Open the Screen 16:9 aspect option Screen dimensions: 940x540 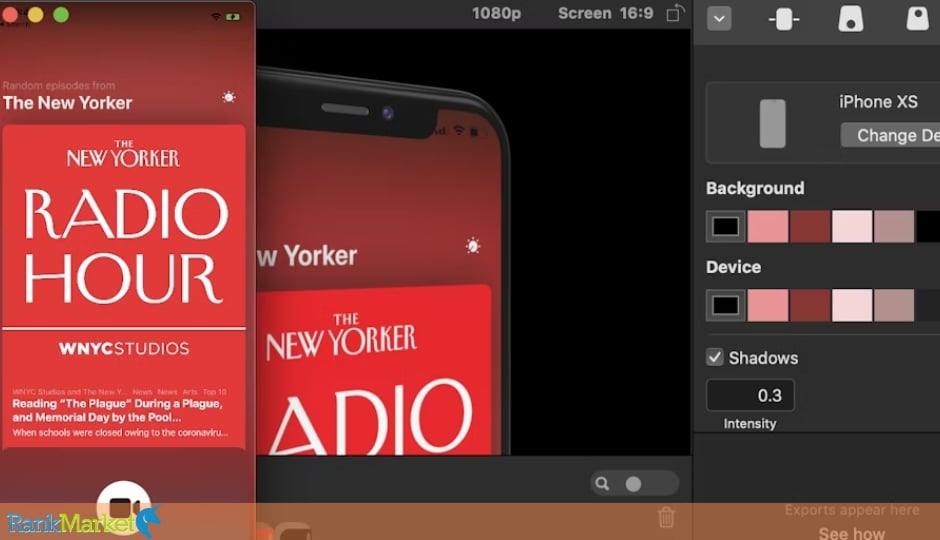[605, 13]
